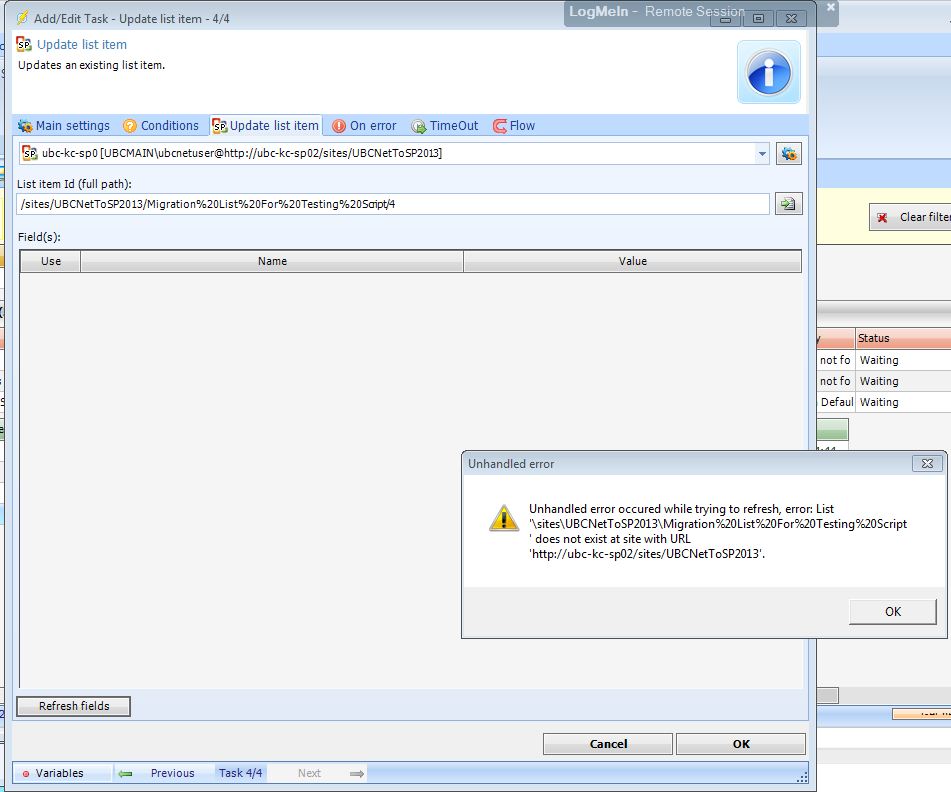Image resolution: width=951 pixels, height=792 pixels.
Task: Click the Clear filter red X icon
Action: coord(882,217)
